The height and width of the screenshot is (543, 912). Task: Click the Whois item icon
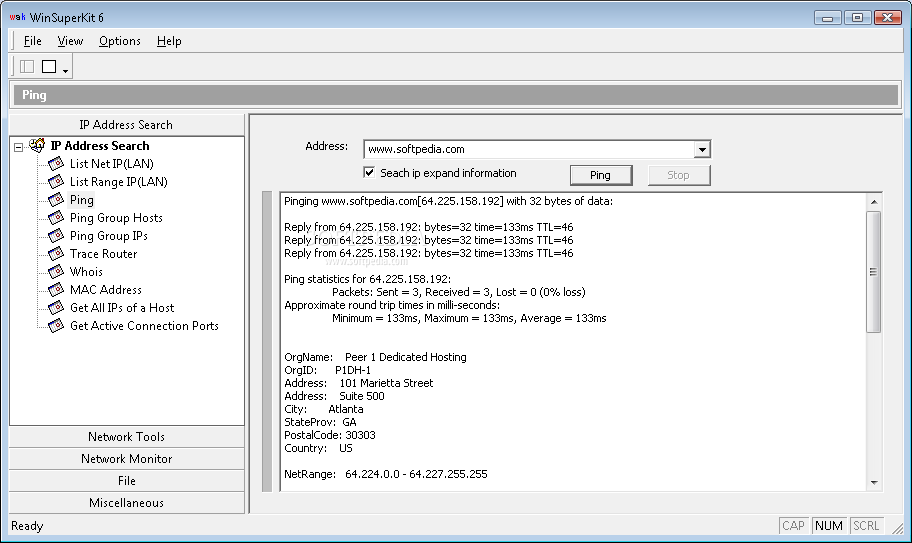(56, 272)
